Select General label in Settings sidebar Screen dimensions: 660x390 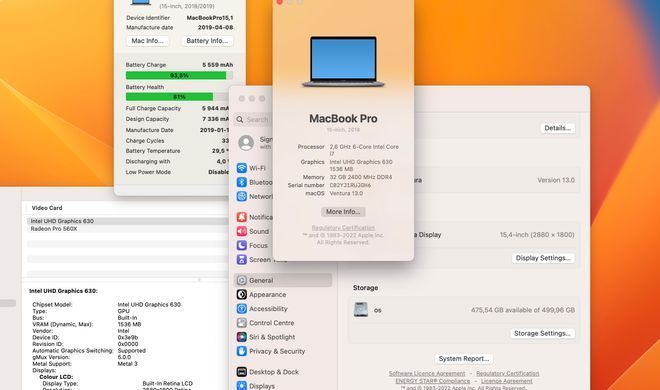(261, 280)
